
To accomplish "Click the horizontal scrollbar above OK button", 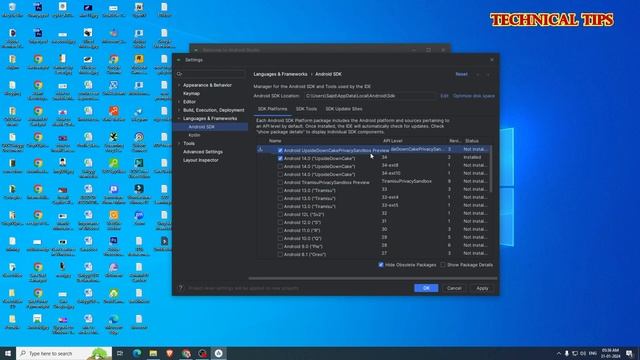I will (x=373, y=278).
